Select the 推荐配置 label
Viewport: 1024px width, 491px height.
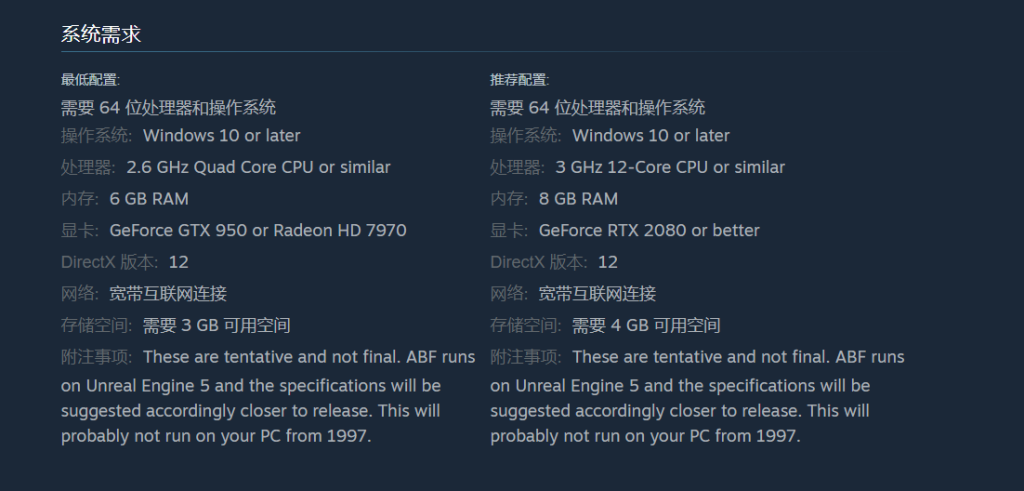click(x=519, y=80)
